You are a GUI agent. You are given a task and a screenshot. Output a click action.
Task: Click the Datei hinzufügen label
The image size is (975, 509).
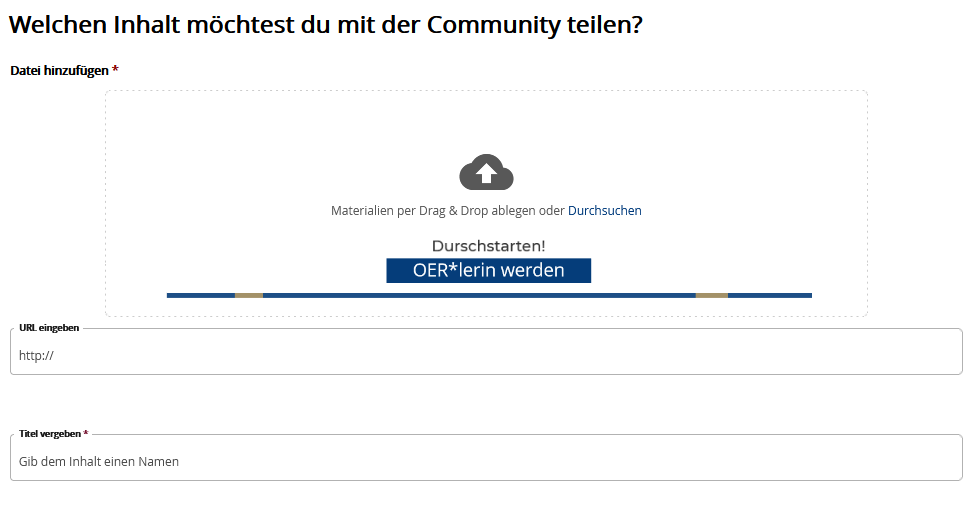(59, 71)
